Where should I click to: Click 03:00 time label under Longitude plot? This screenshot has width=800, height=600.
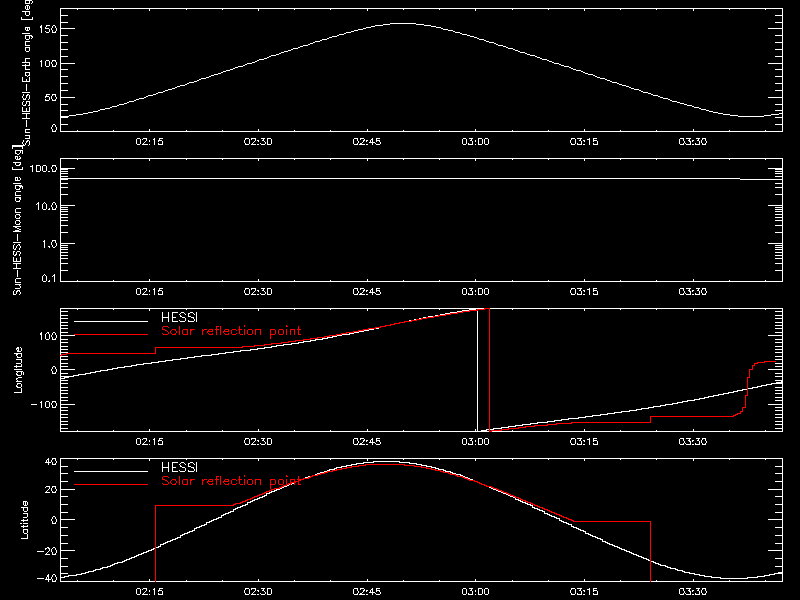click(x=476, y=442)
